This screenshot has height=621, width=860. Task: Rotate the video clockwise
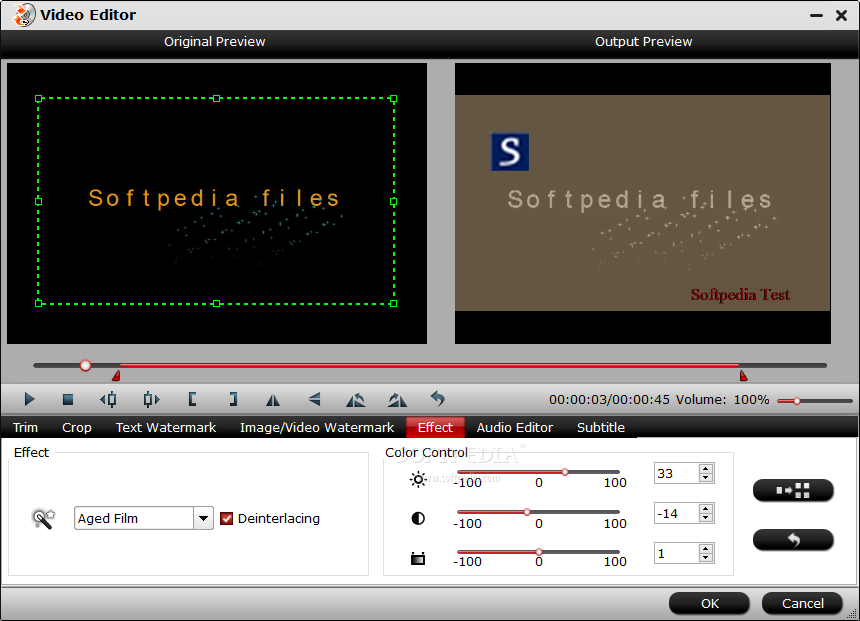(397, 400)
